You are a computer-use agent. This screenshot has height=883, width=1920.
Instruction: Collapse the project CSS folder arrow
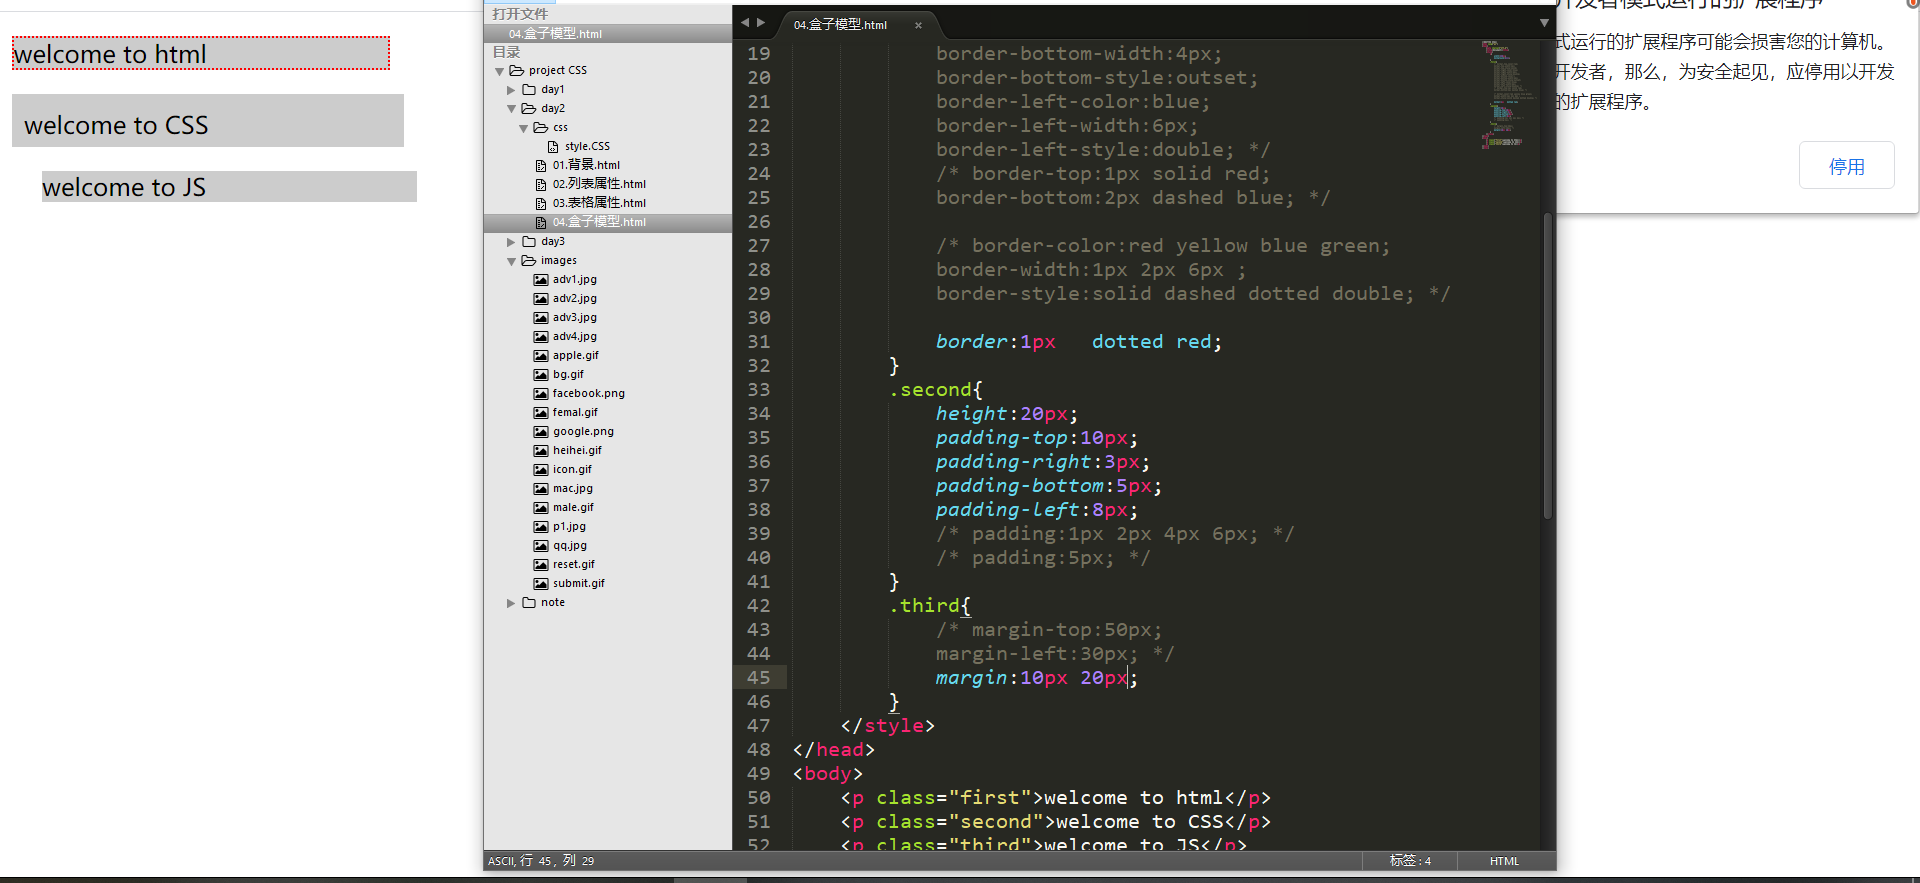tap(499, 71)
